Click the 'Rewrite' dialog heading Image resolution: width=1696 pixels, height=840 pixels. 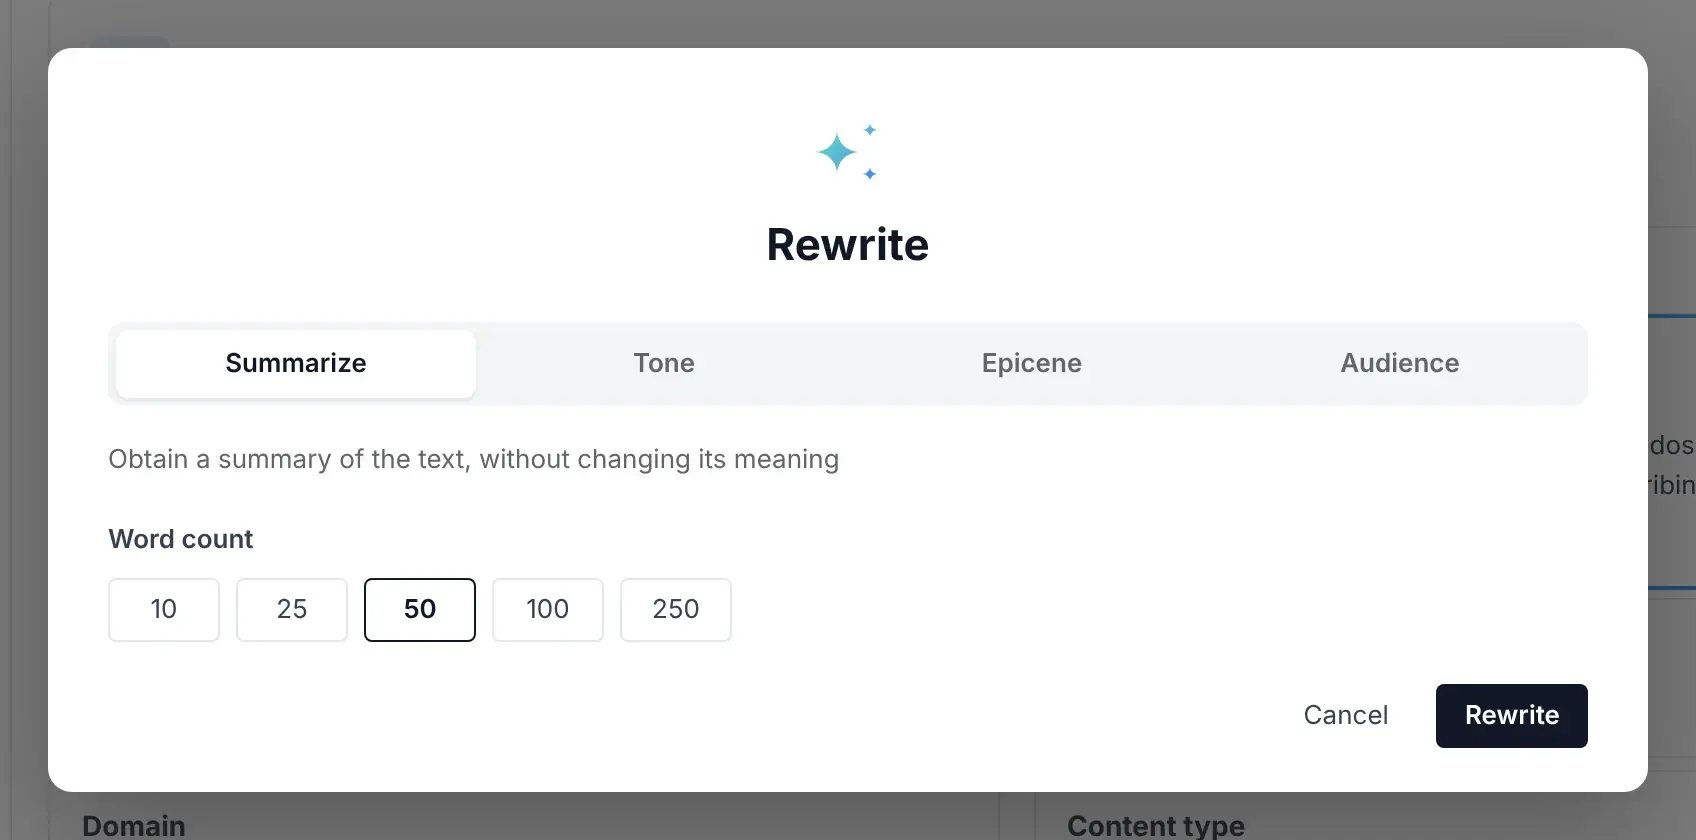[848, 245]
